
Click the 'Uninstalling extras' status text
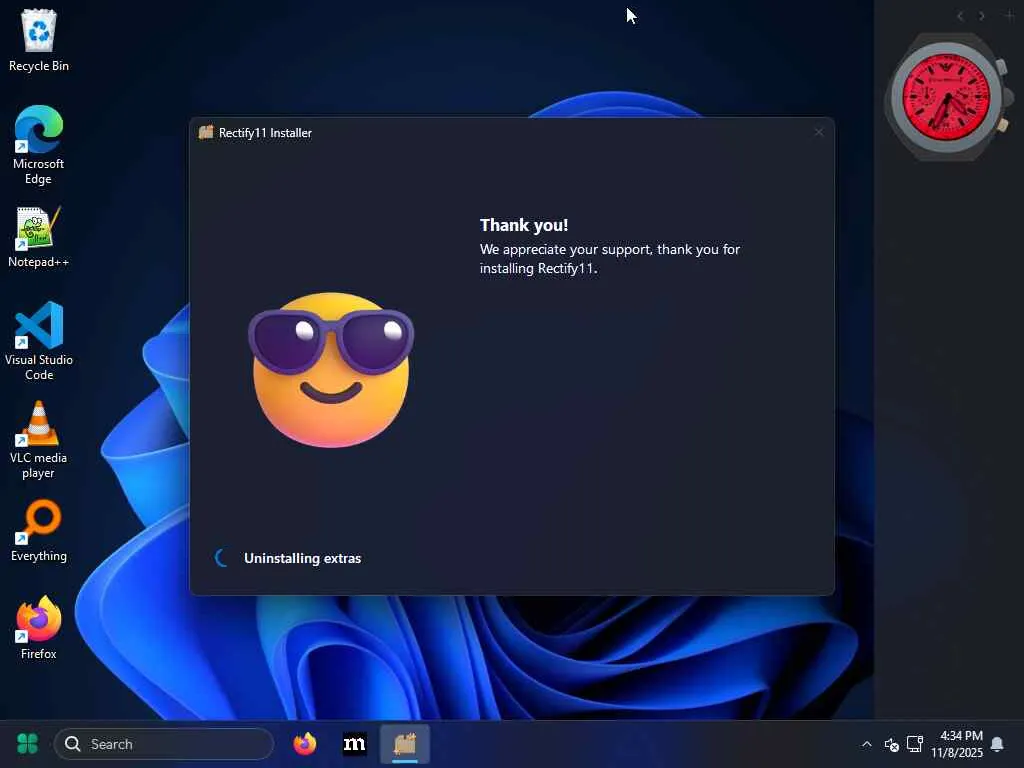coord(302,558)
